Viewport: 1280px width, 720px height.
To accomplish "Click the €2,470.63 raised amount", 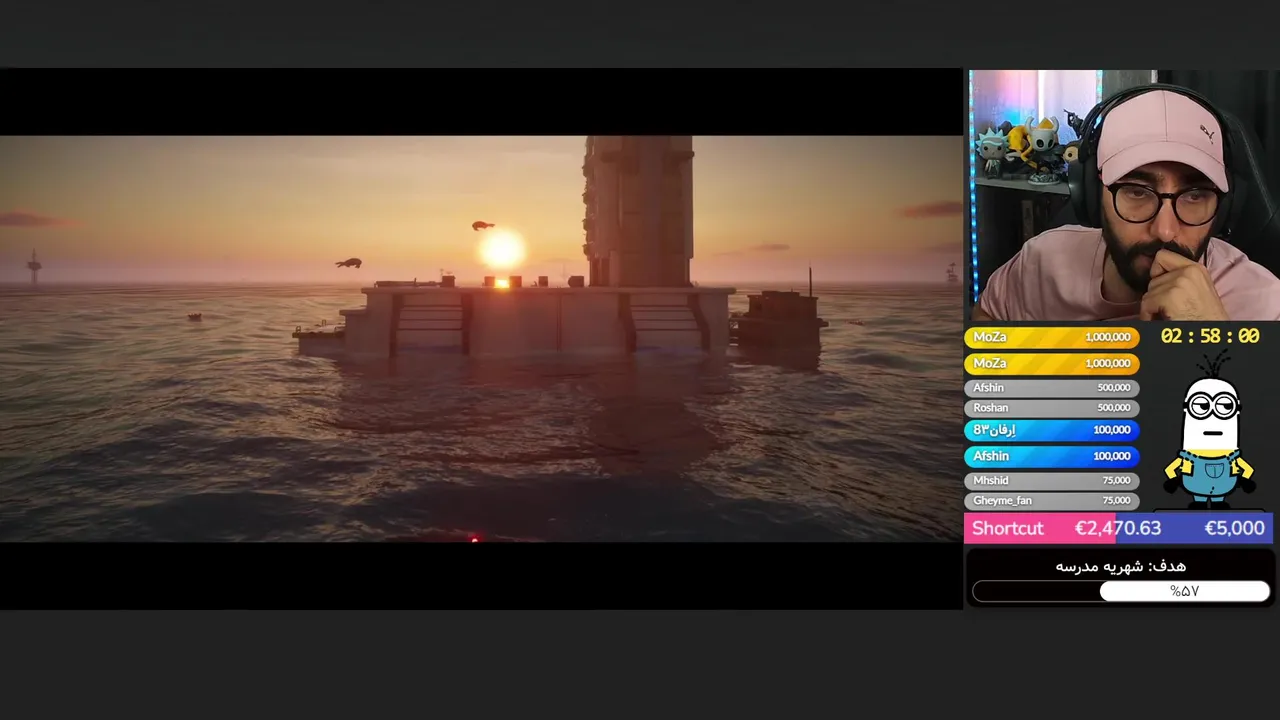I will click(1117, 528).
